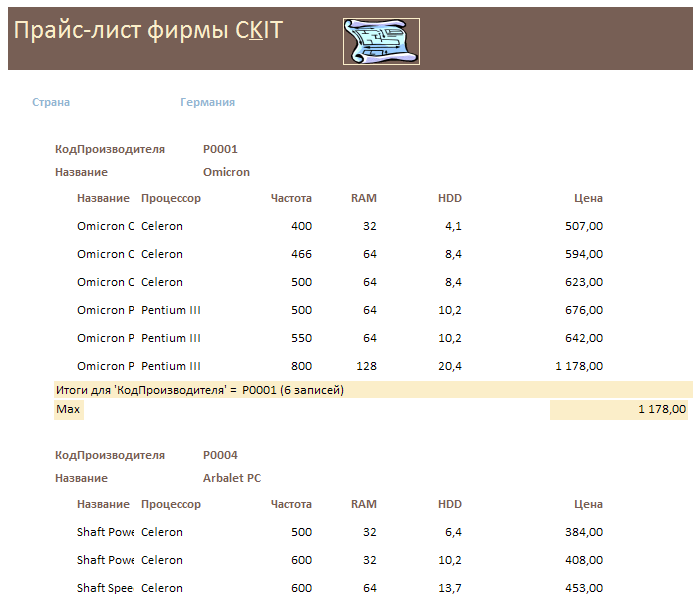Screen dimensions: 693x604
Task: Select the Страна label
Action: click(x=51, y=102)
